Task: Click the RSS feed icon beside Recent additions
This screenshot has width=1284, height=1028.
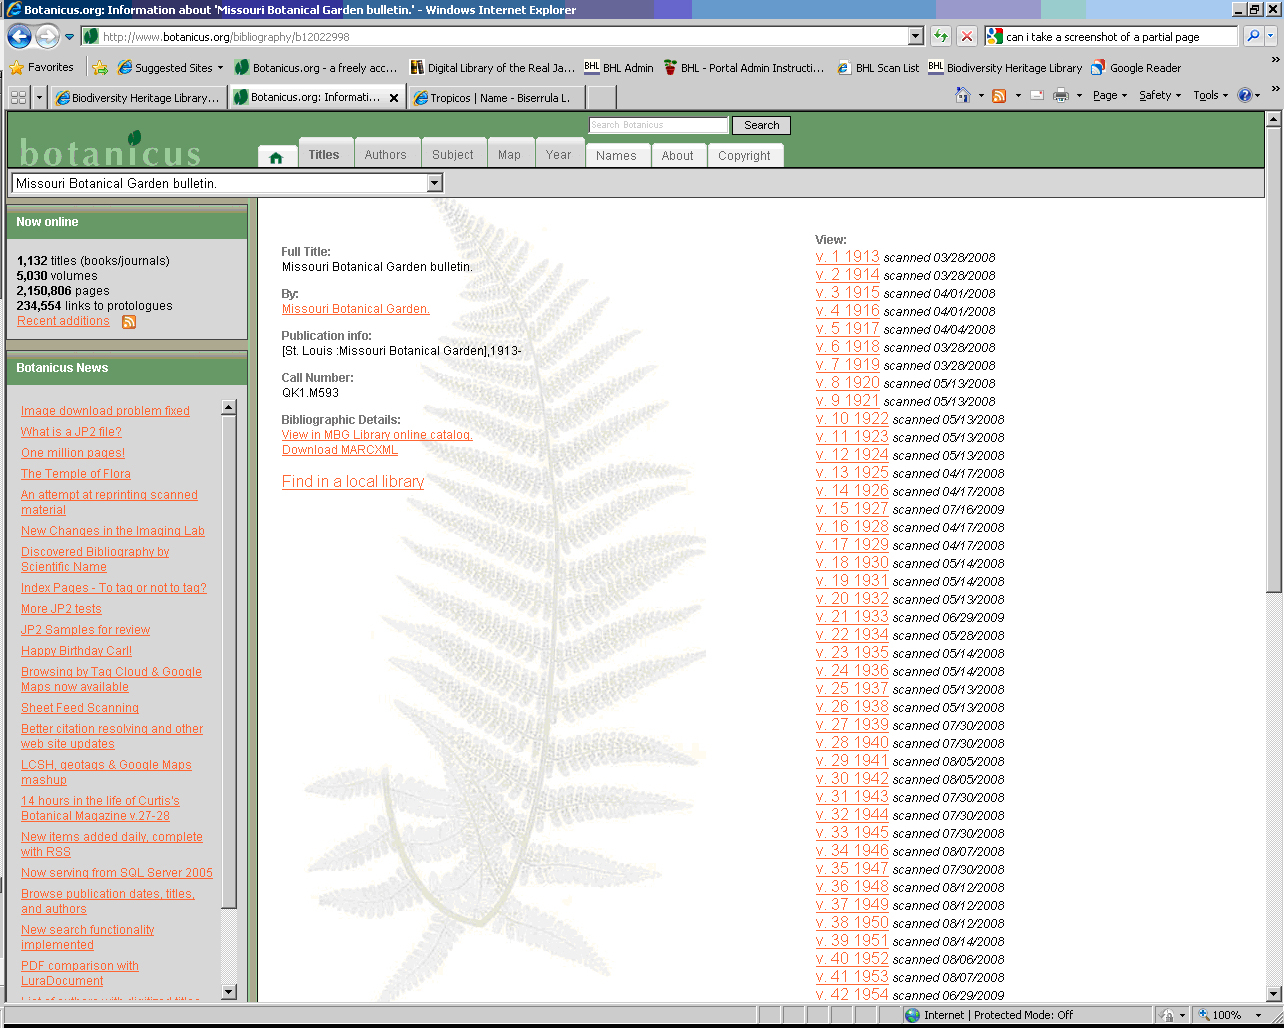Action: 129,322
